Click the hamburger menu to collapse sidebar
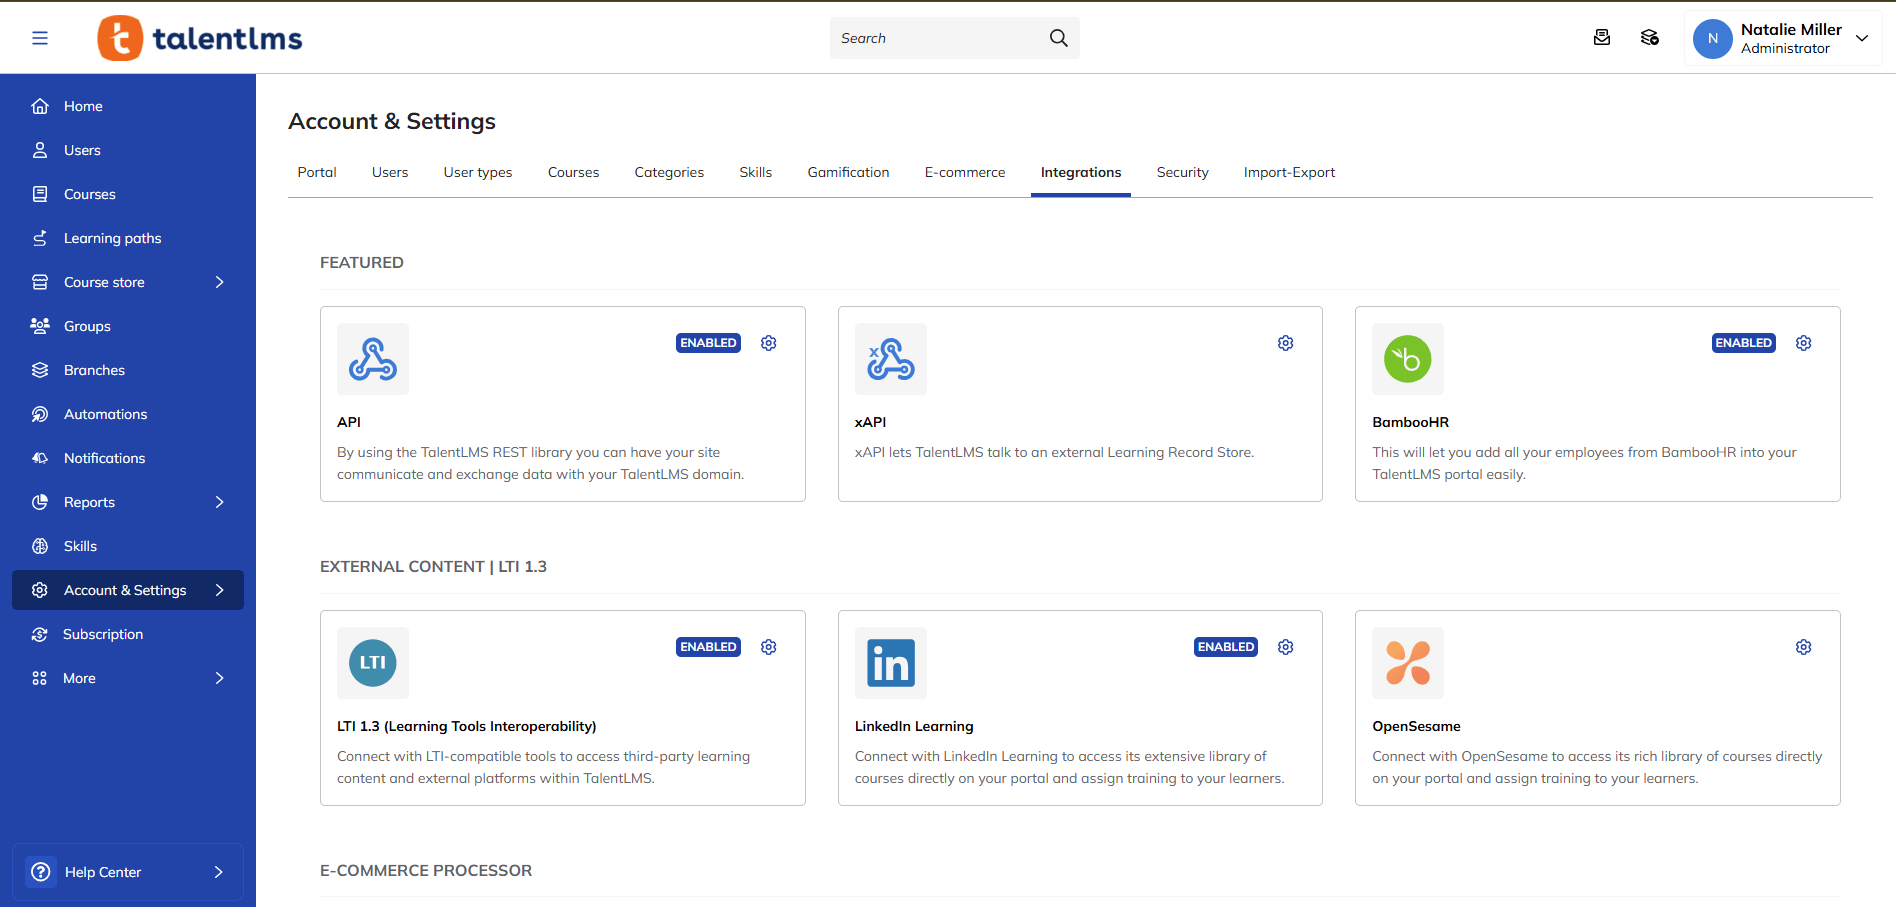1896x907 pixels. tap(40, 37)
